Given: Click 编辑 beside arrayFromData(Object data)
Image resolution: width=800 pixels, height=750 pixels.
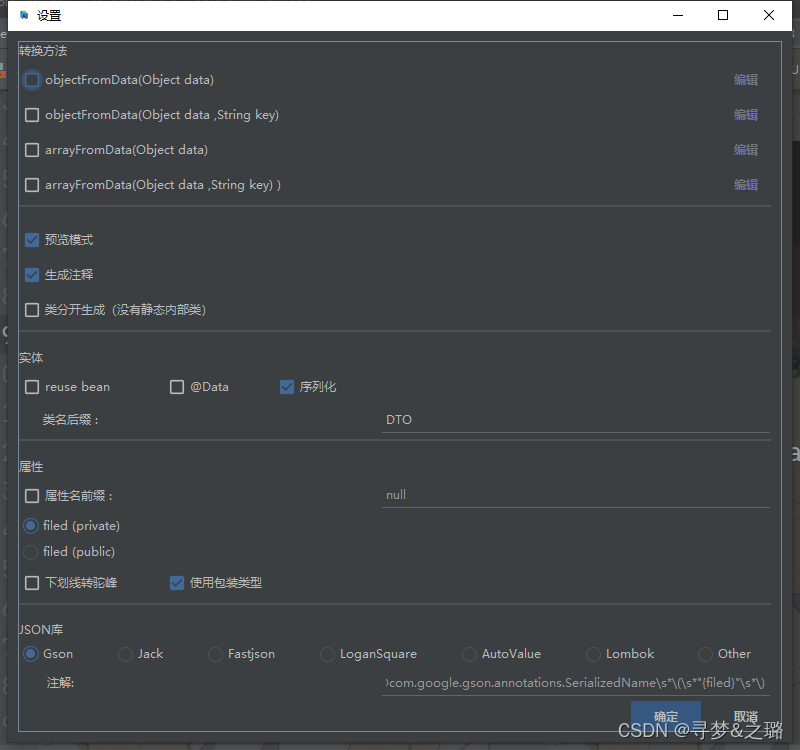Looking at the screenshot, I should point(745,150).
